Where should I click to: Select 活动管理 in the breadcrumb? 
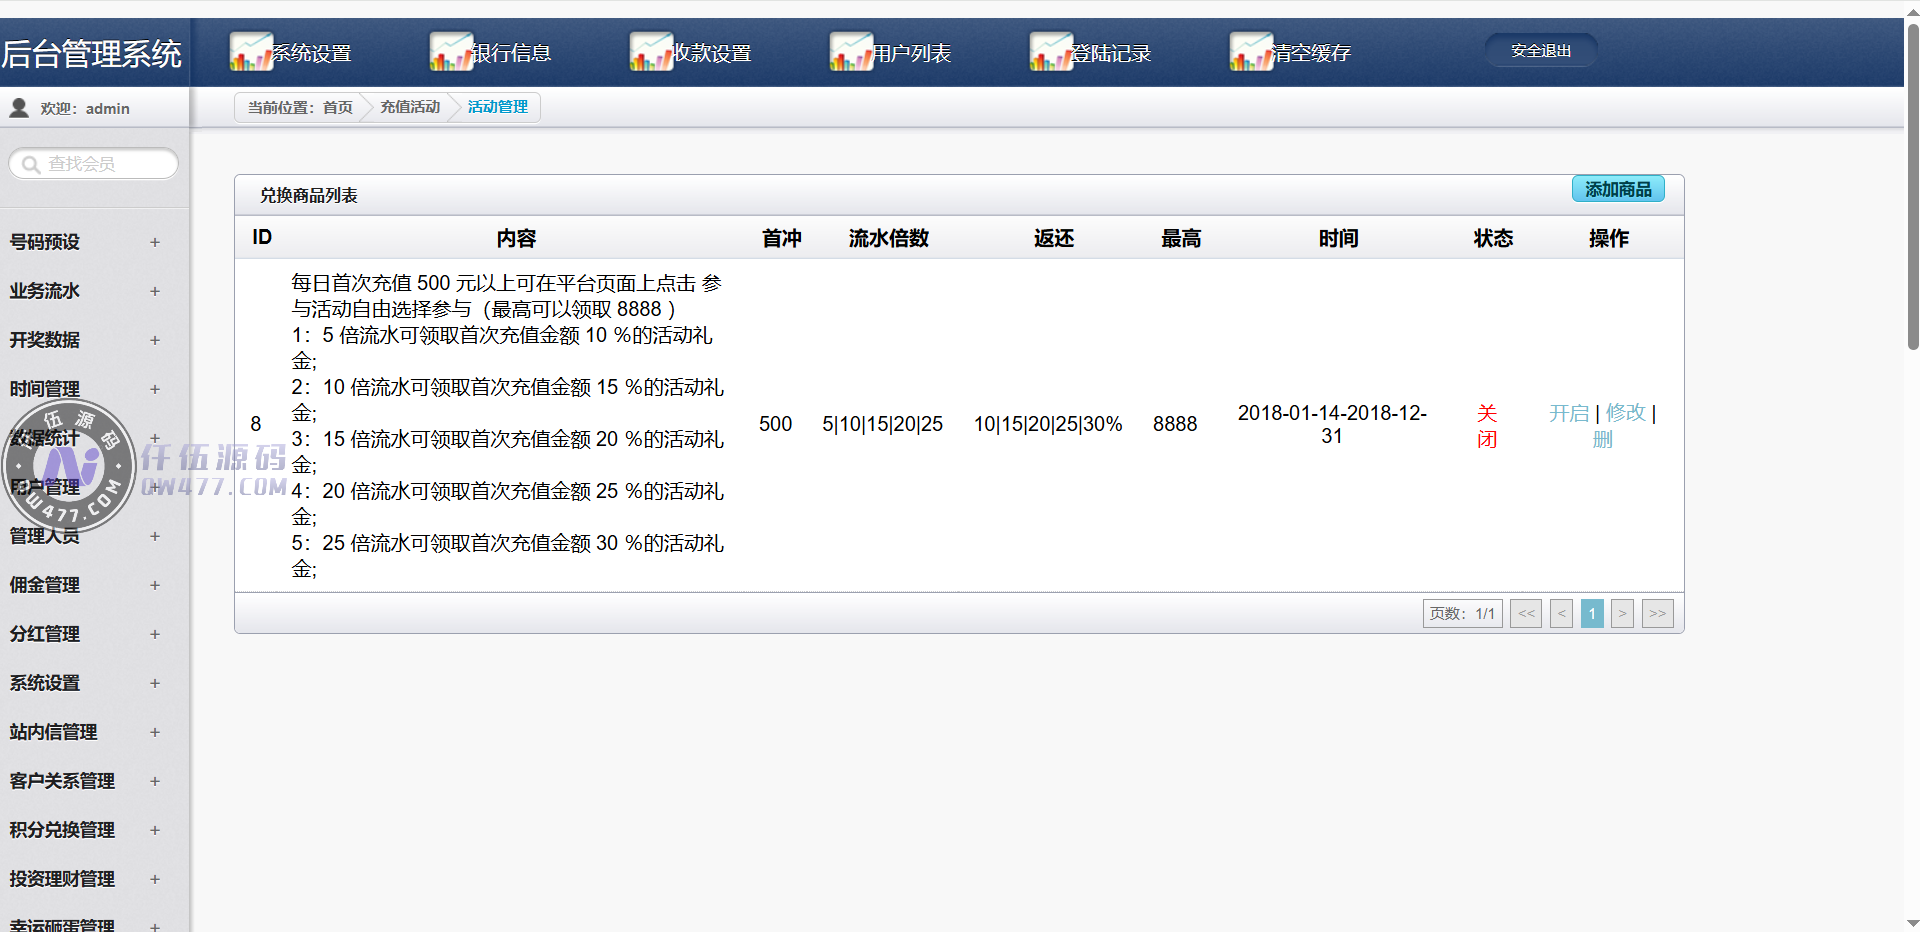pyautogui.click(x=497, y=107)
